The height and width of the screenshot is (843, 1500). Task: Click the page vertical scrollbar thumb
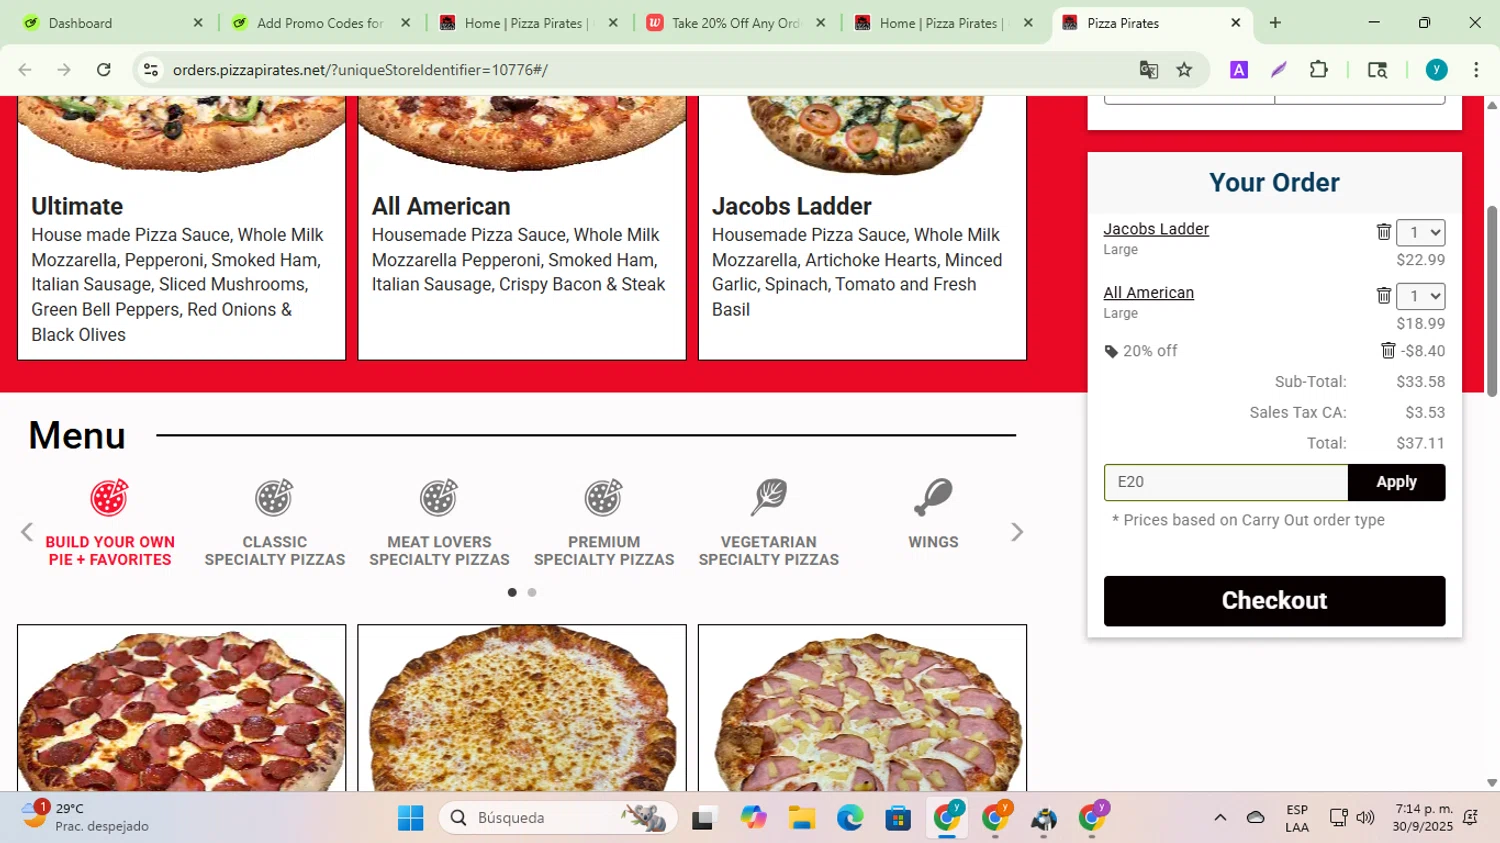coord(1492,301)
